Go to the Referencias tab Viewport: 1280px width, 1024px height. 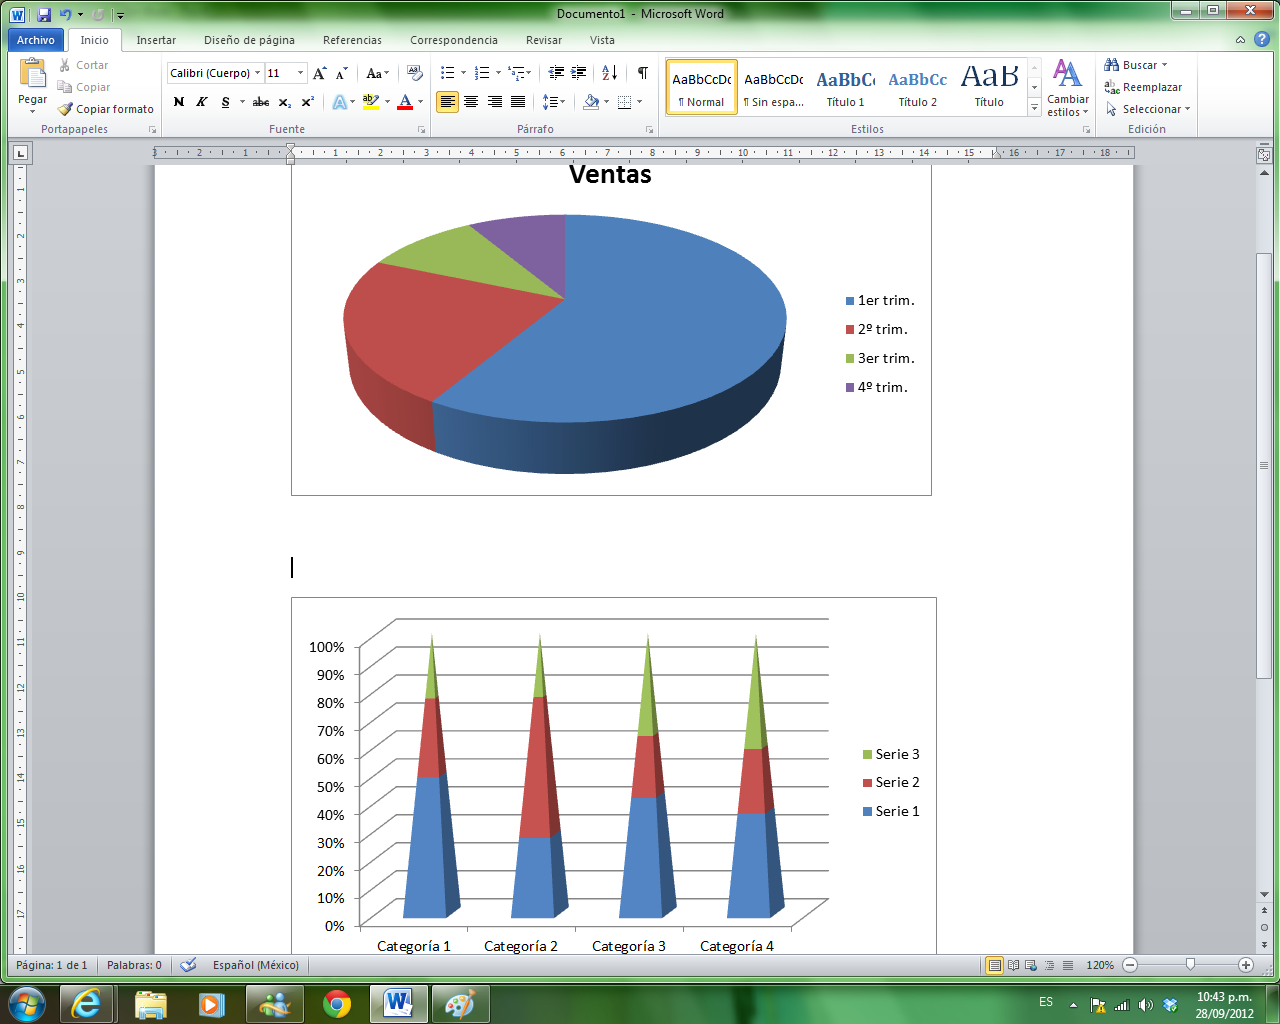(352, 40)
